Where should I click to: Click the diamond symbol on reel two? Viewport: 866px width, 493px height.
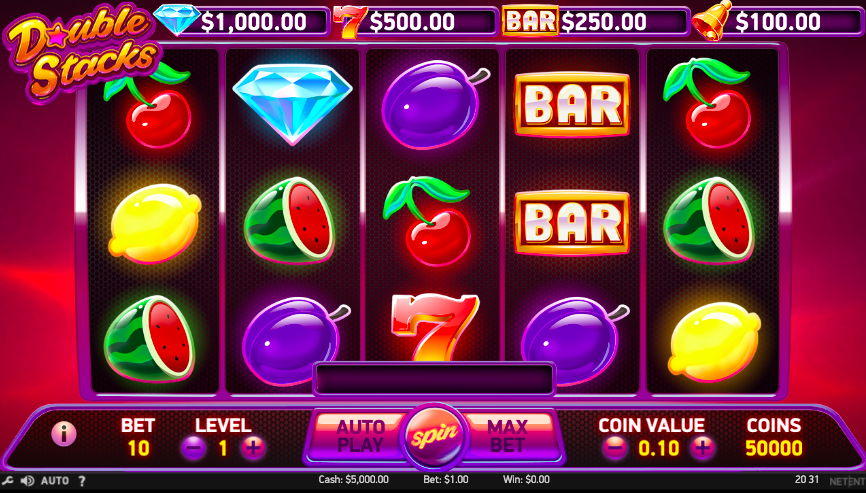pos(292,103)
